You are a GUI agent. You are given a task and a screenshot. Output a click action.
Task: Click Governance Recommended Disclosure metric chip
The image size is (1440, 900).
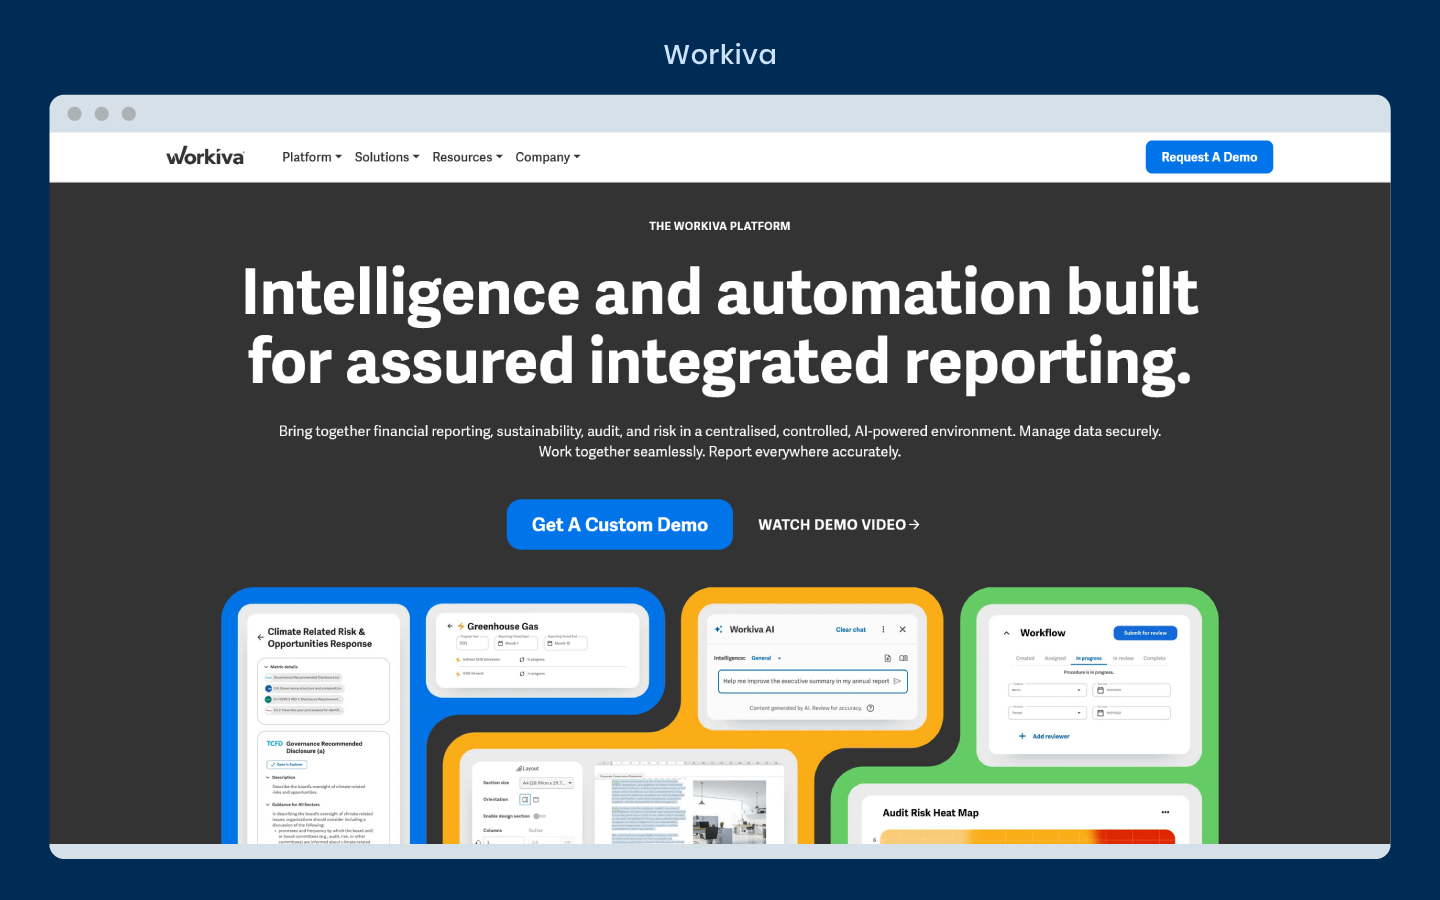pyautogui.click(x=303, y=677)
